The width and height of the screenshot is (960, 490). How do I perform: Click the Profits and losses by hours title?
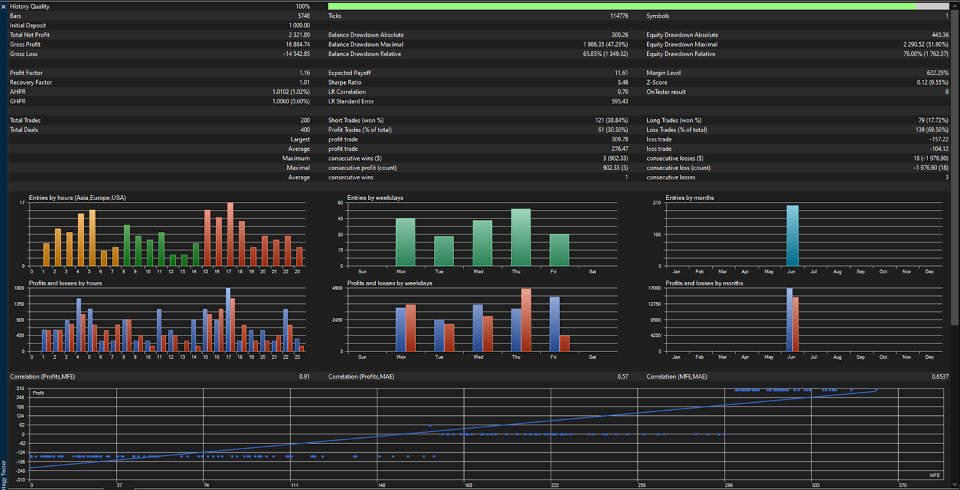coord(66,283)
